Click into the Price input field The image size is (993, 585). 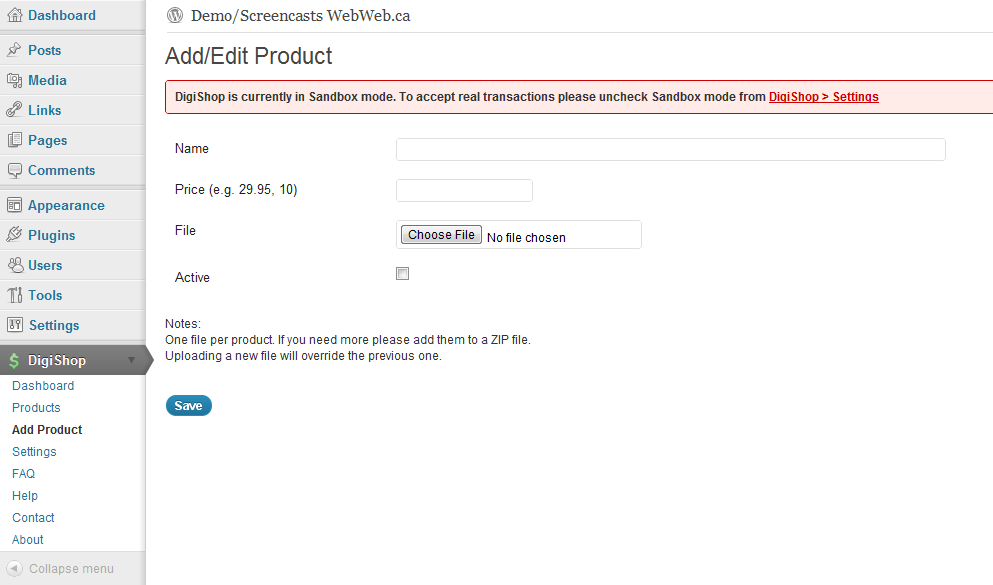pyautogui.click(x=464, y=191)
